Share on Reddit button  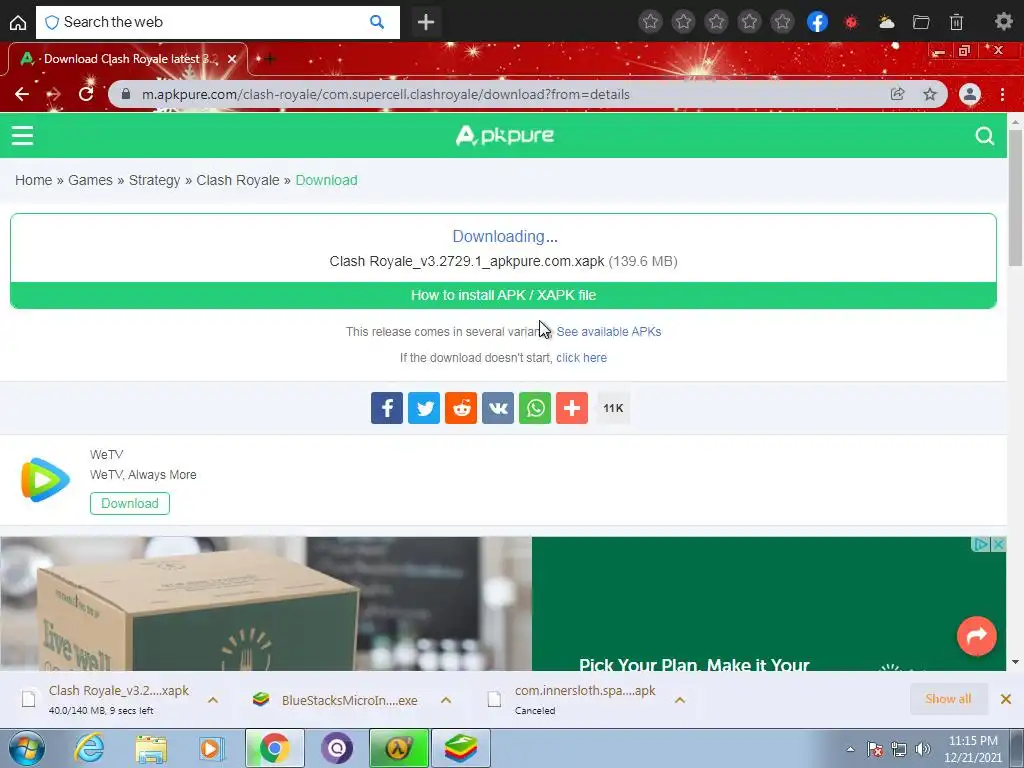(460, 408)
